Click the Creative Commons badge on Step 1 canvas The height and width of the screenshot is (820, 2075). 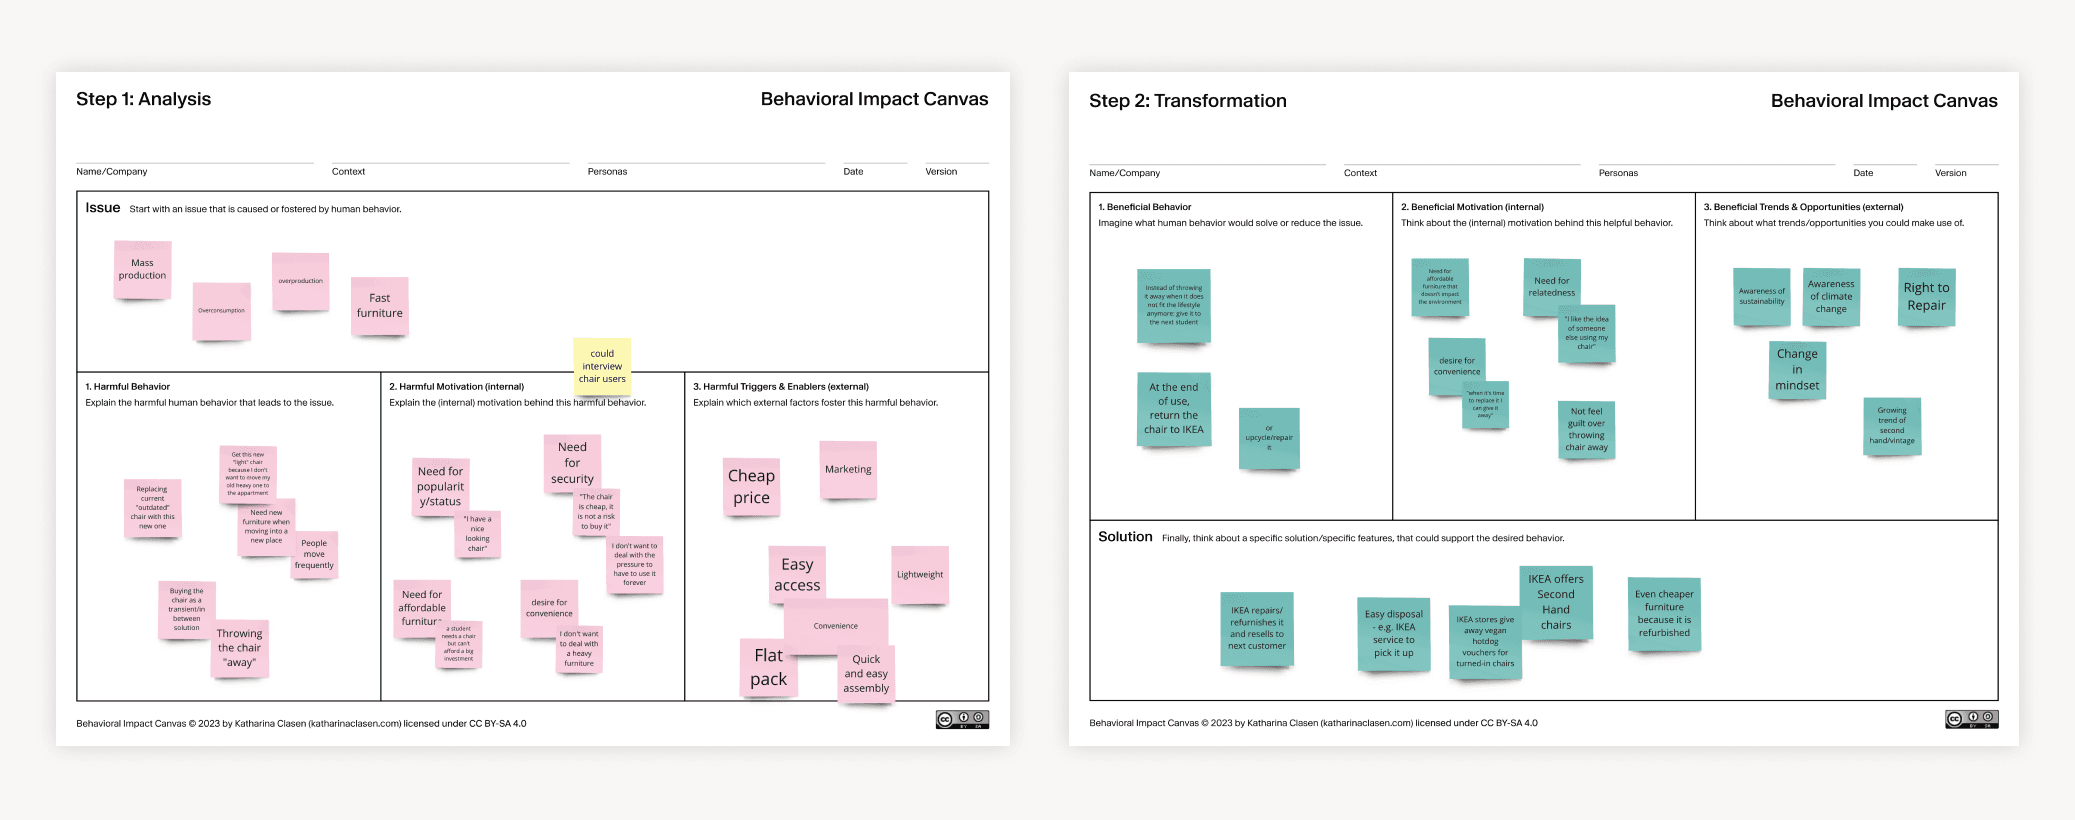click(x=962, y=719)
